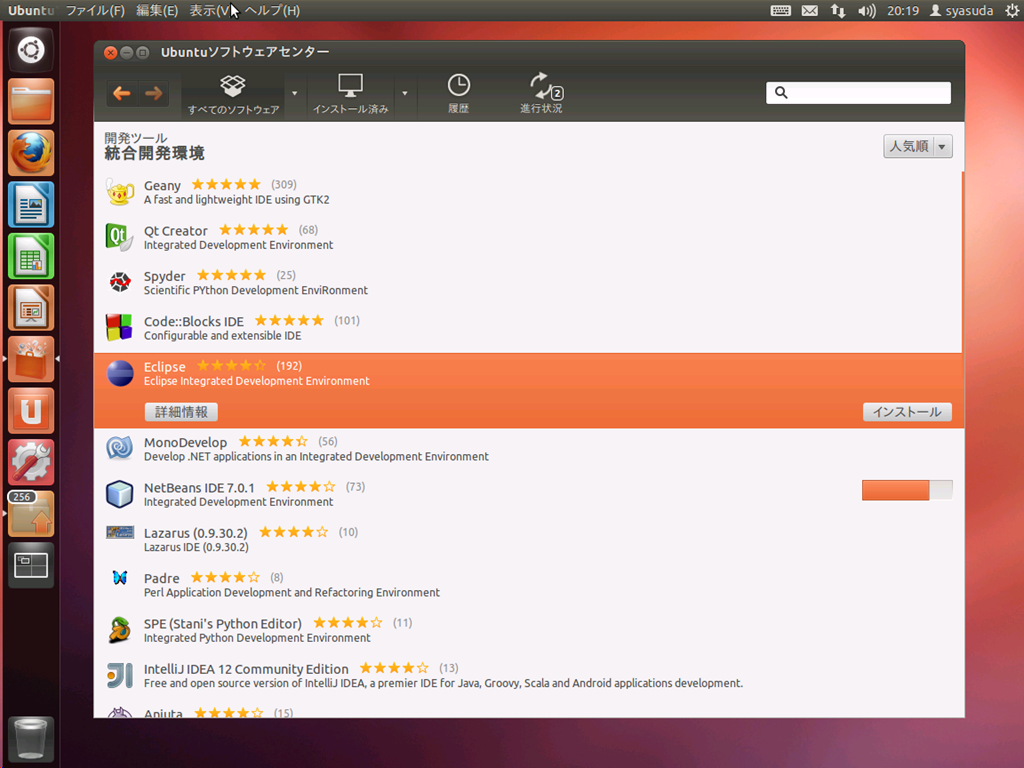Viewport: 1024px width, 768px height.
Task: Click the software search field
Action: click(858, 93)
